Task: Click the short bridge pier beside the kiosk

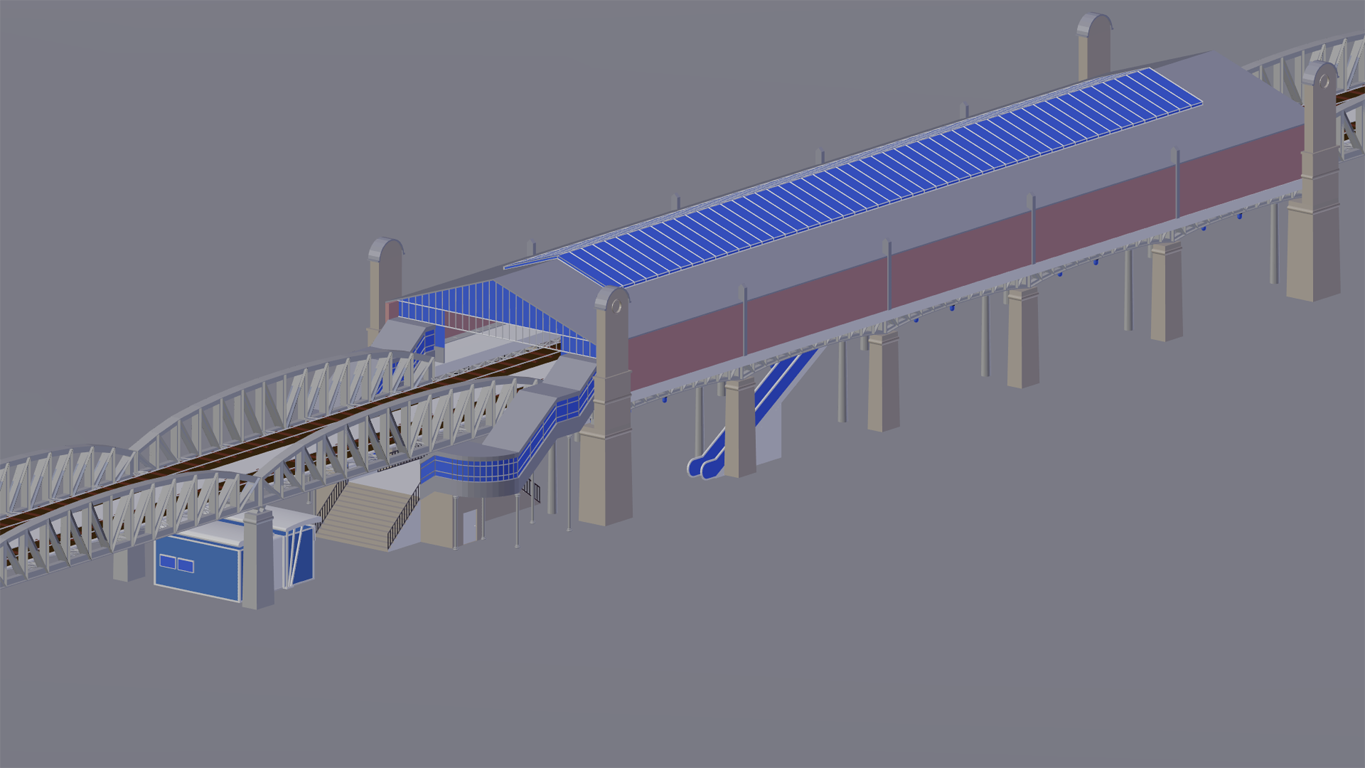Action: tap(257, 560)
